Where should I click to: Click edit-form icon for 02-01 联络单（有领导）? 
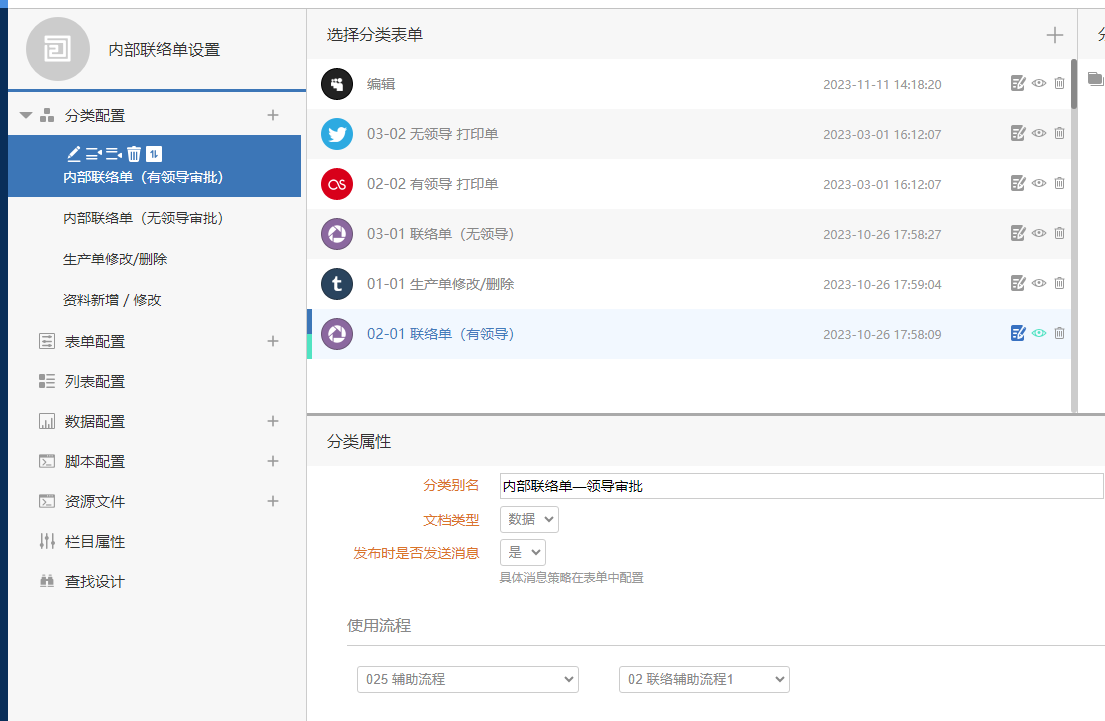point(1018,333)
